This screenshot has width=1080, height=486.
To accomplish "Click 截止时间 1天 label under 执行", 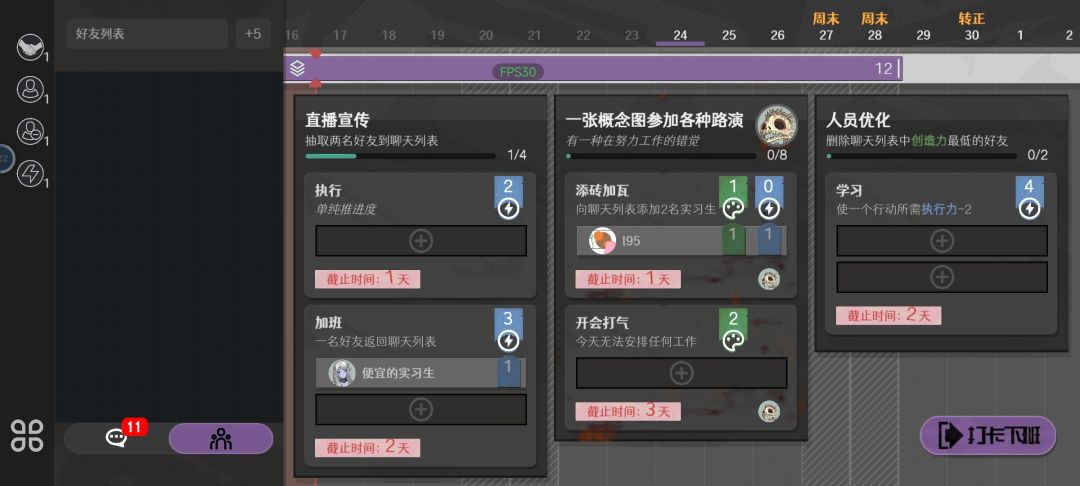I will pyautogui.click(x=367, y=279).
